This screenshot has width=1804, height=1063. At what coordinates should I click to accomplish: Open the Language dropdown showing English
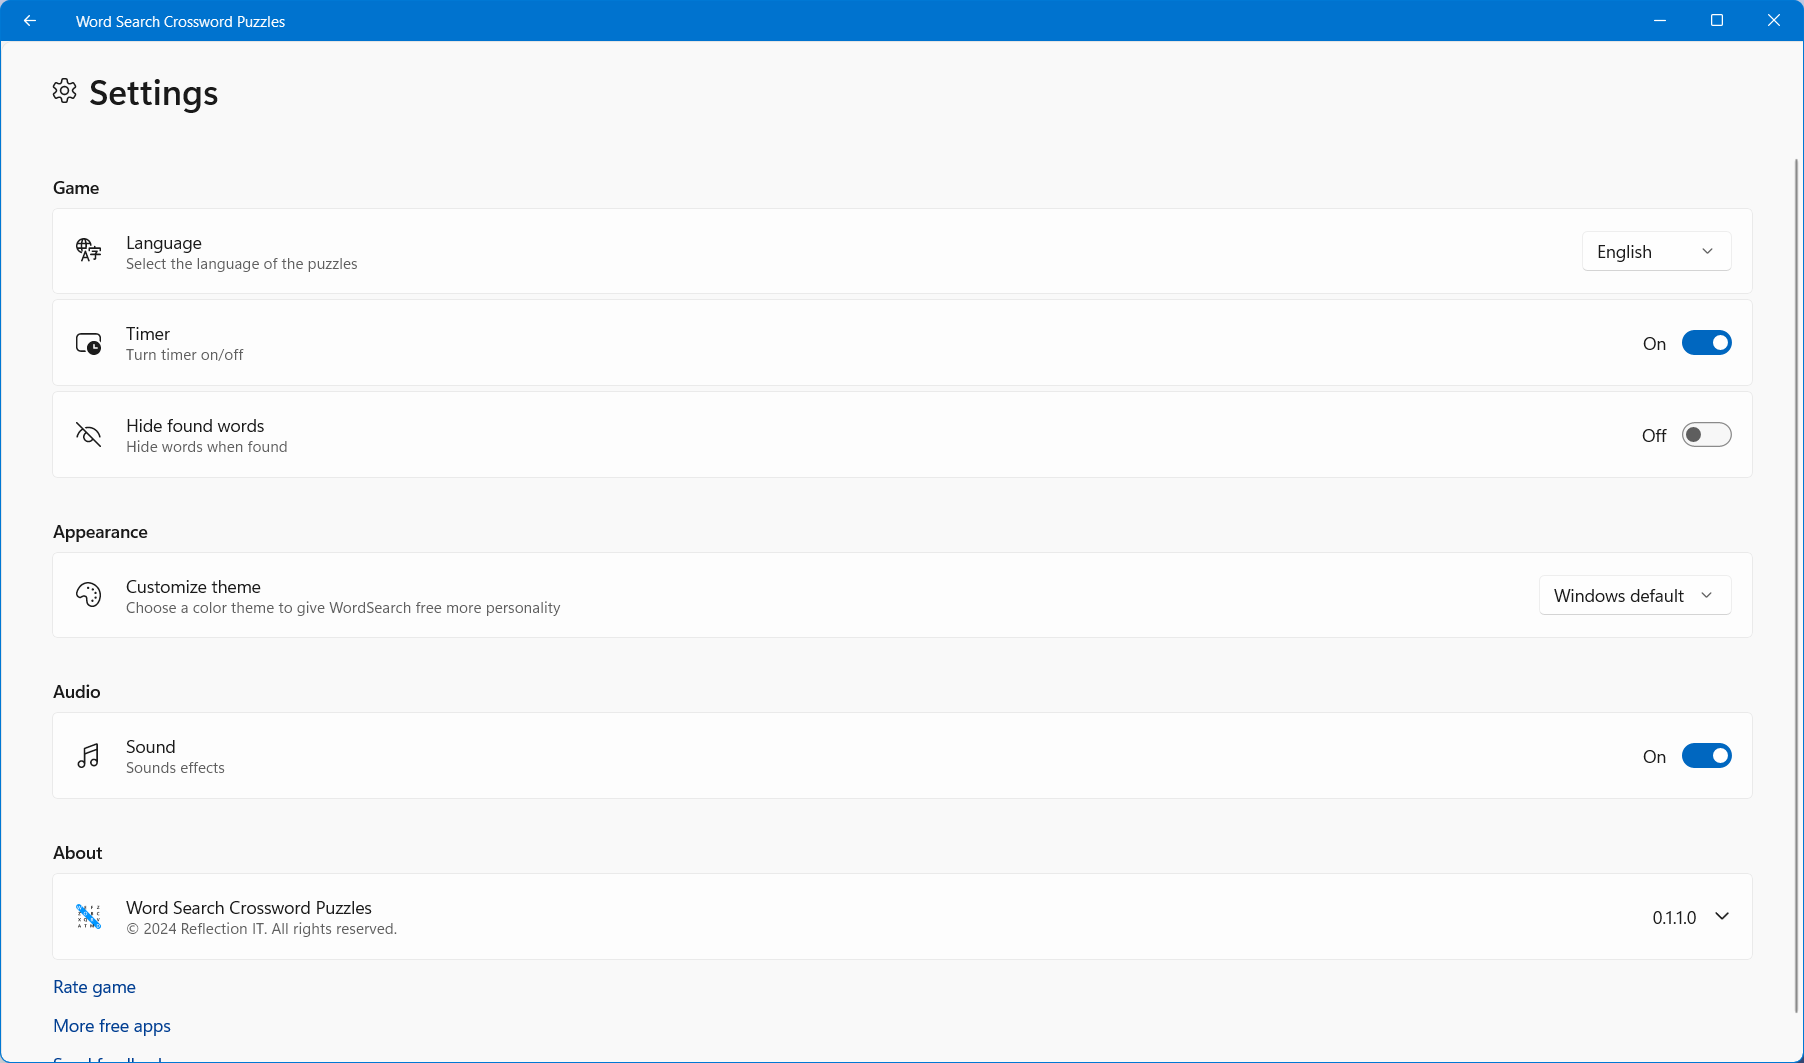(1655, 251)
